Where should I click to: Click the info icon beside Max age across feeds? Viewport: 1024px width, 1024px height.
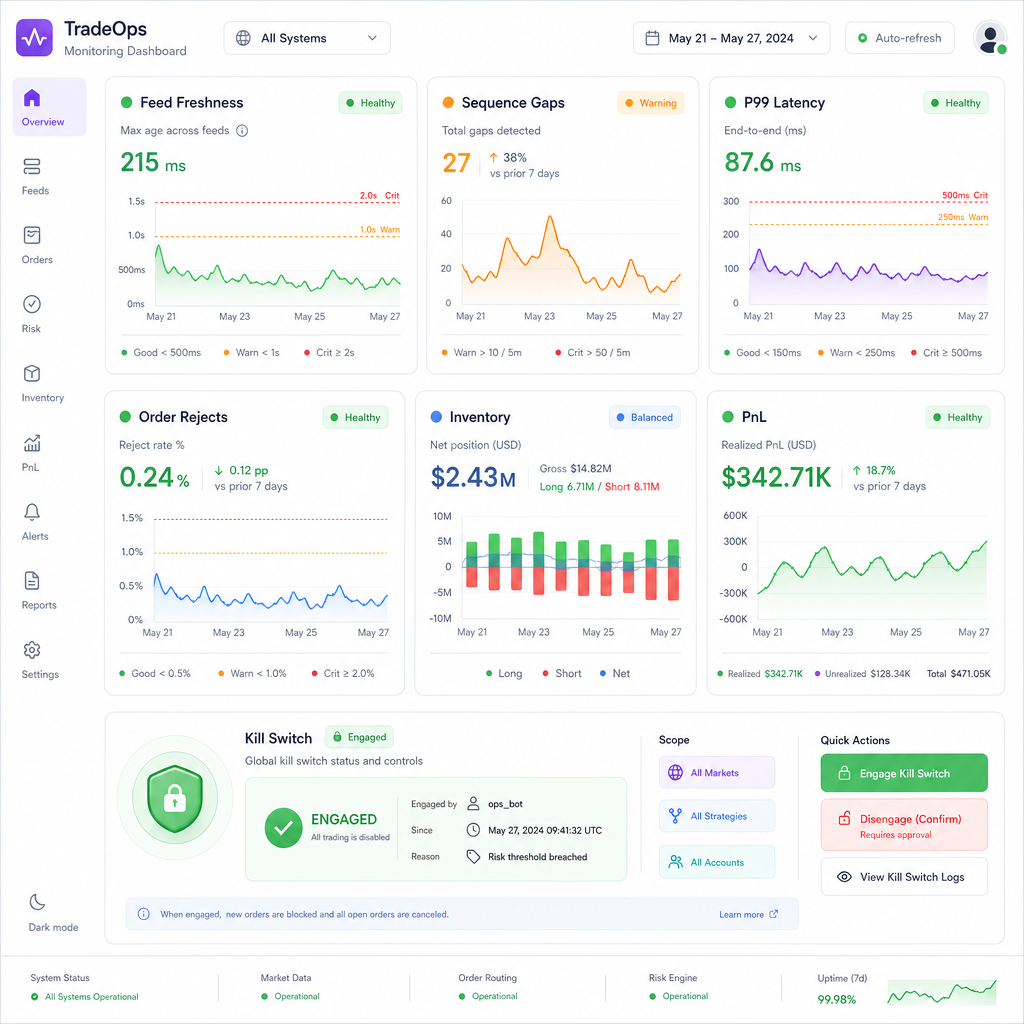pyautogui.click(x=242, y=131)
